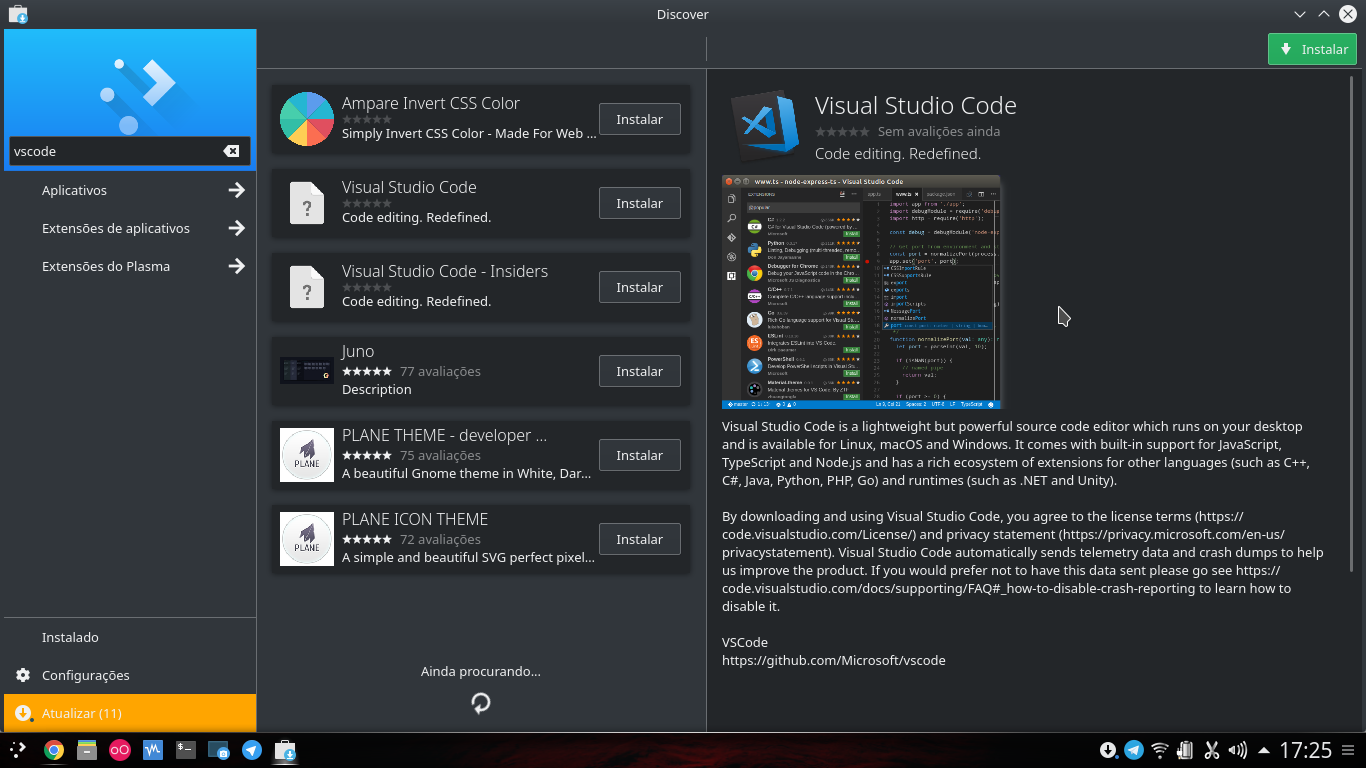
Task: Click the 17:25 clock
Action: pyautogui.click(x=1306, y=750)
